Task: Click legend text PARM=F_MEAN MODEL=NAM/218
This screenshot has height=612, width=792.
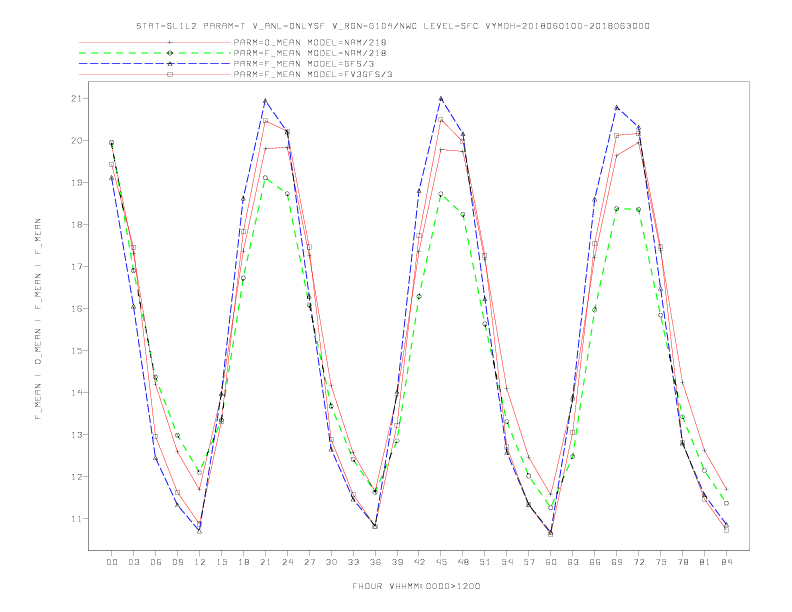Action: (310, 53)
